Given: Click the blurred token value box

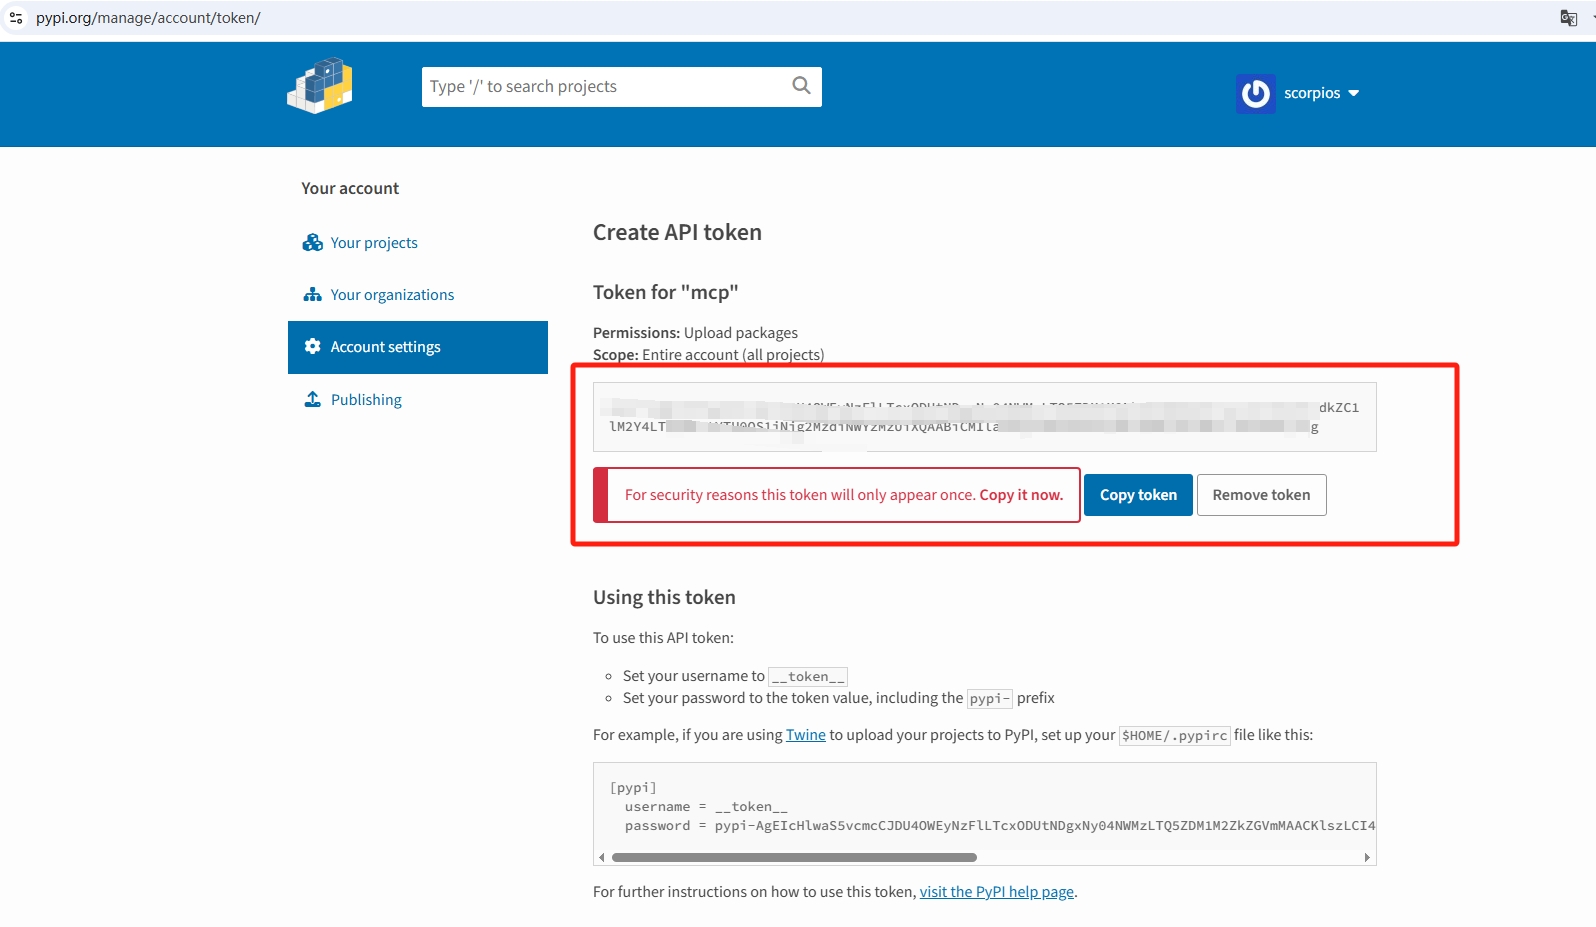Looking at the screenshot, I should (x=984, y=417).
